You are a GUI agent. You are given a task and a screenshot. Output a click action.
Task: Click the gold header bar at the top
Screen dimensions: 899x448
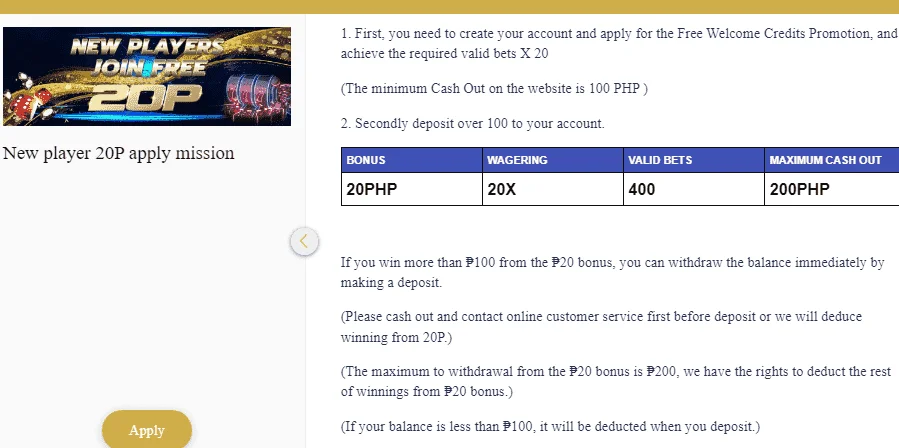click(x=450, y=7)
